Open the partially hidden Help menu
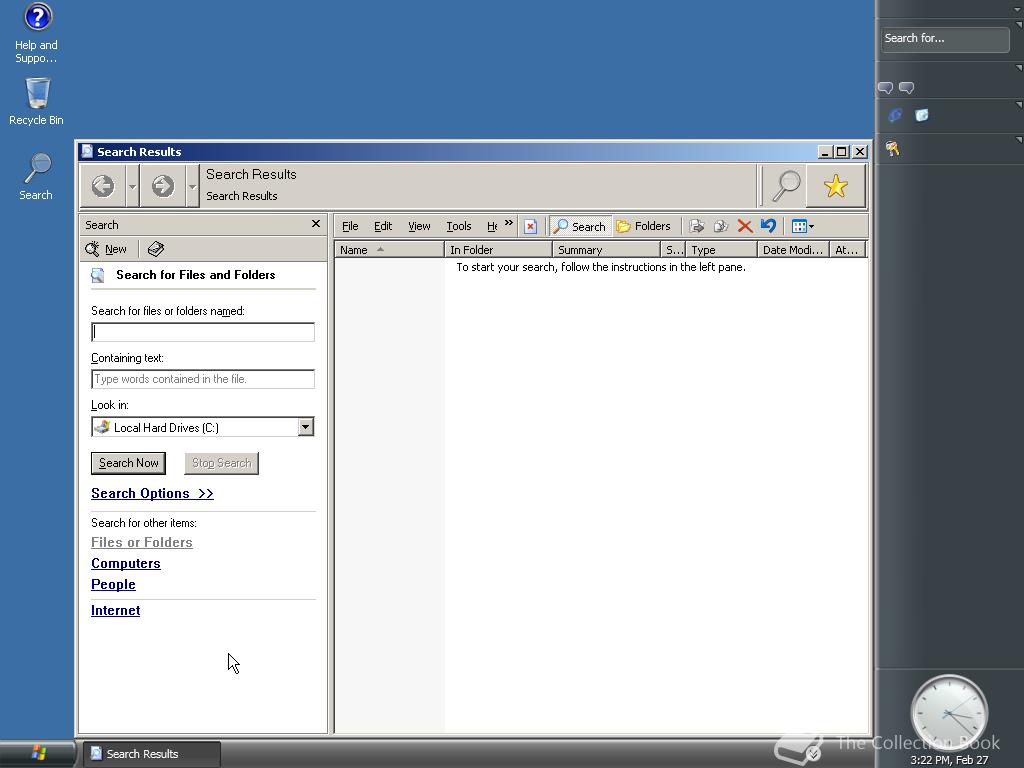Viewport: 1024px width, 768px height. 492,226
